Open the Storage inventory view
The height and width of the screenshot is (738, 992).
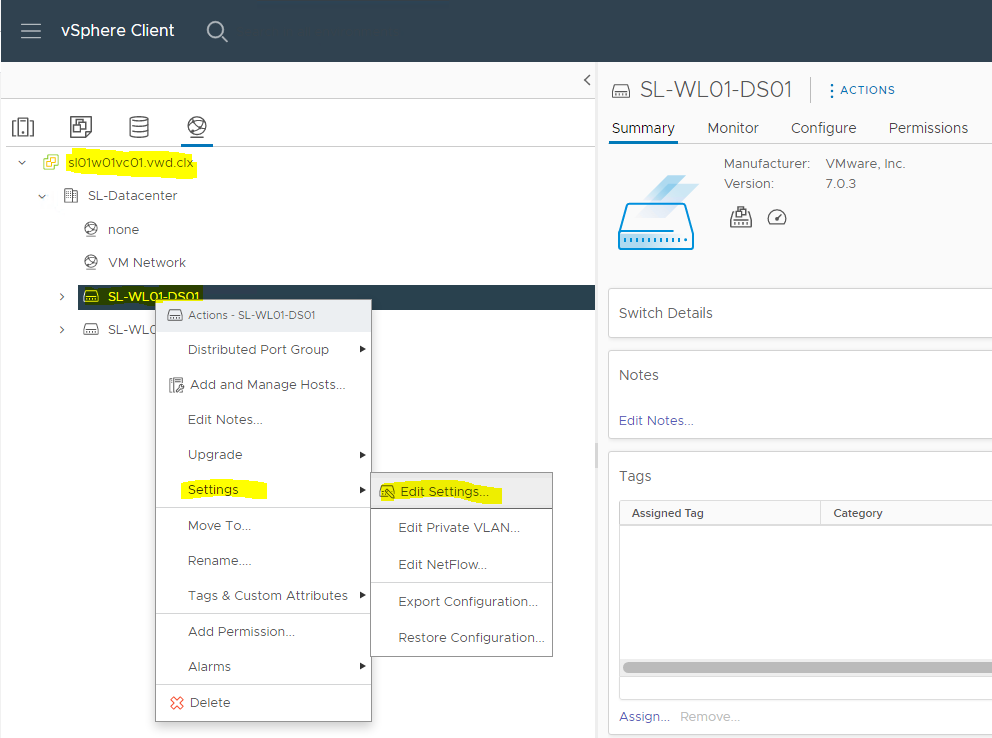coord(139,127)
